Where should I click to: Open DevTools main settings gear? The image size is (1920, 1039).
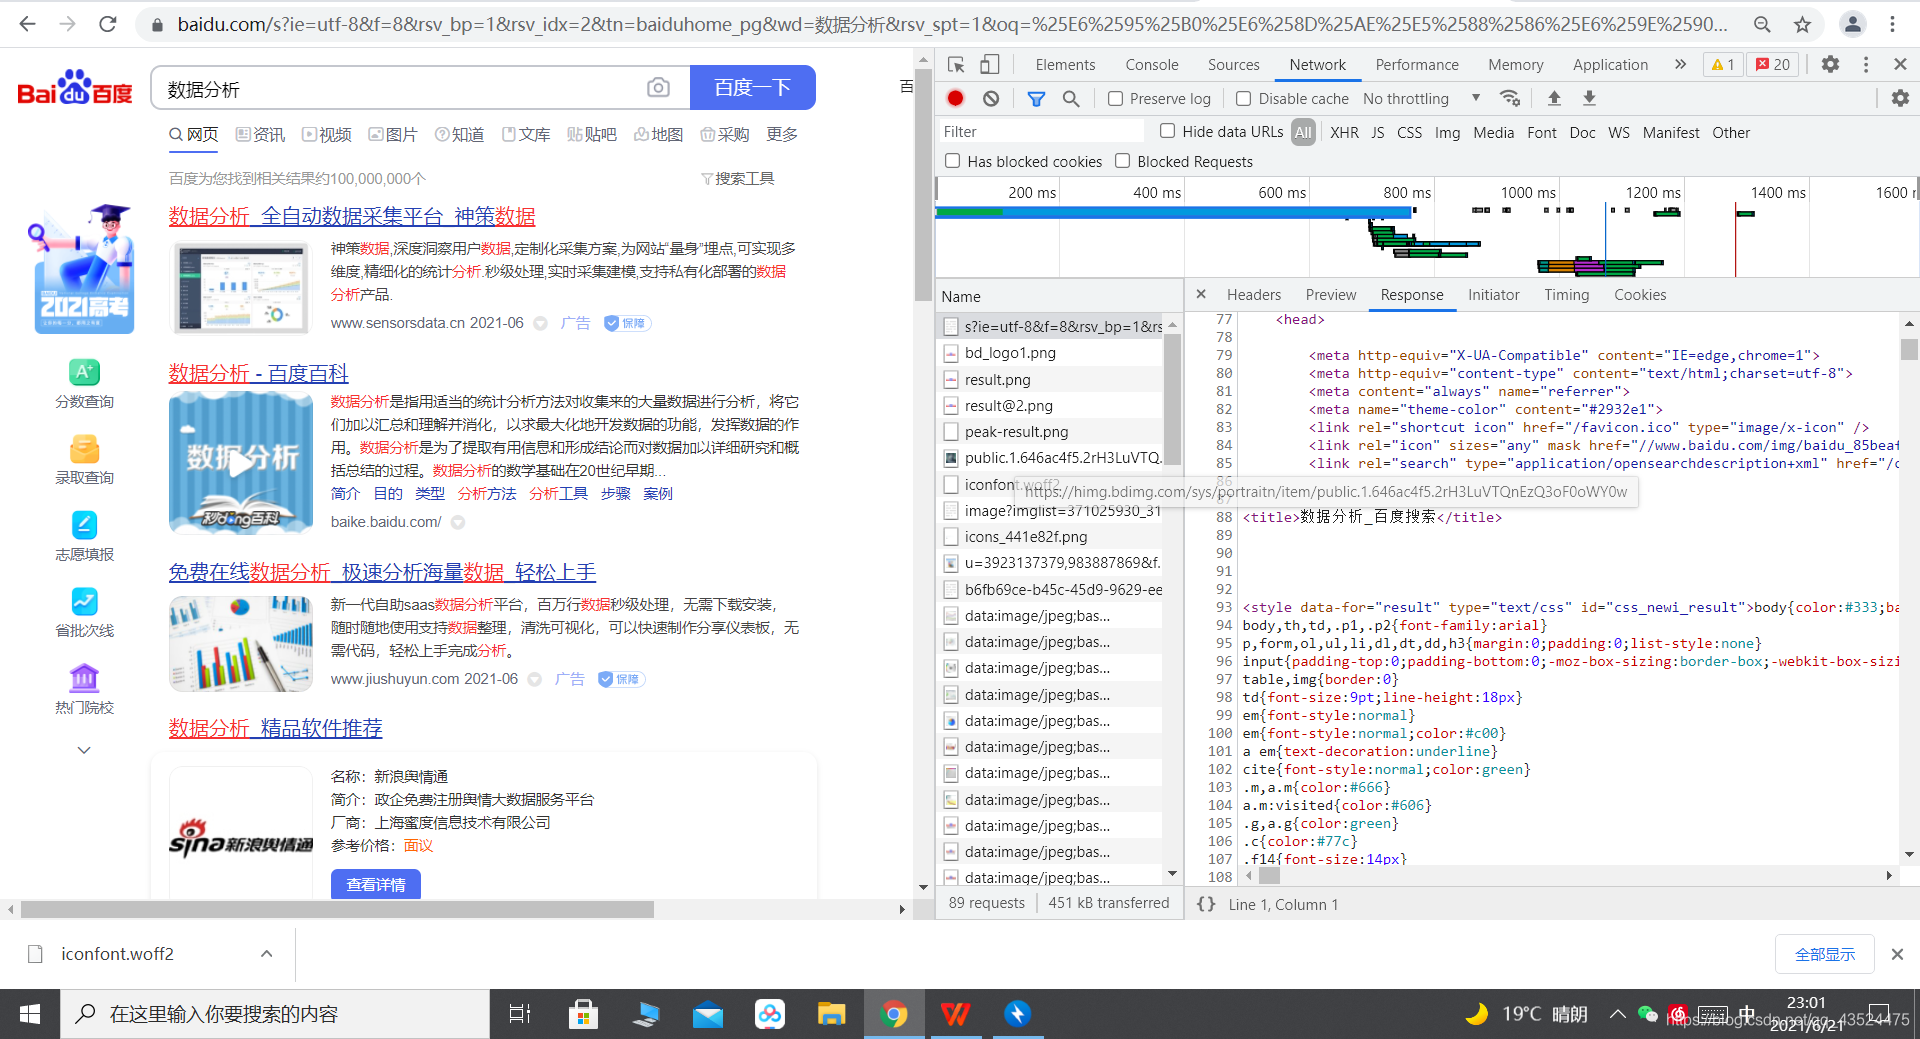[x=1830, y=64]
